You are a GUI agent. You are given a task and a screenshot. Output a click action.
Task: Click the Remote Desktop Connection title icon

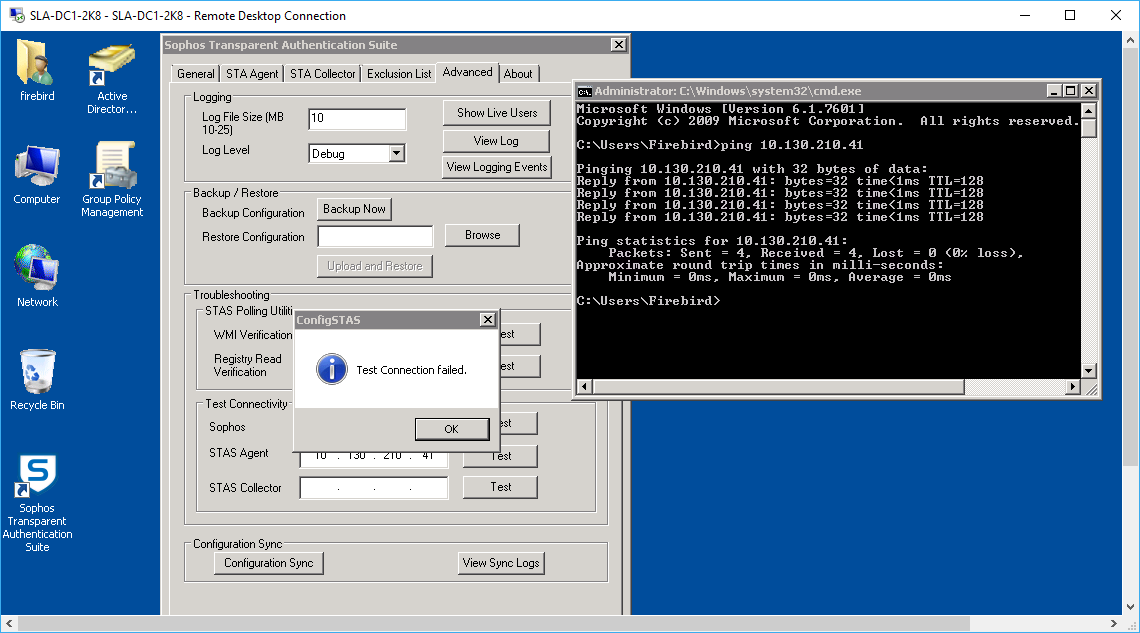click(x=16, y=15)
